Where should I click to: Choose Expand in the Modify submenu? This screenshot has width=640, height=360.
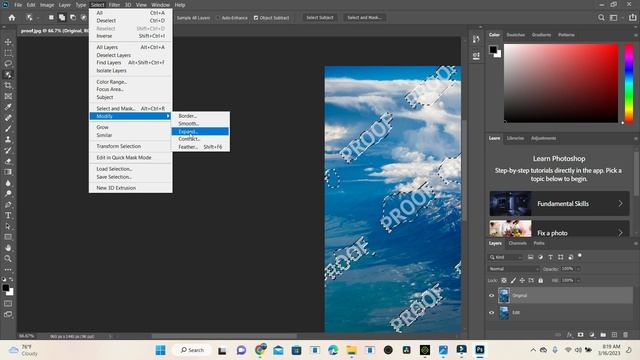[x=200, y=131]
